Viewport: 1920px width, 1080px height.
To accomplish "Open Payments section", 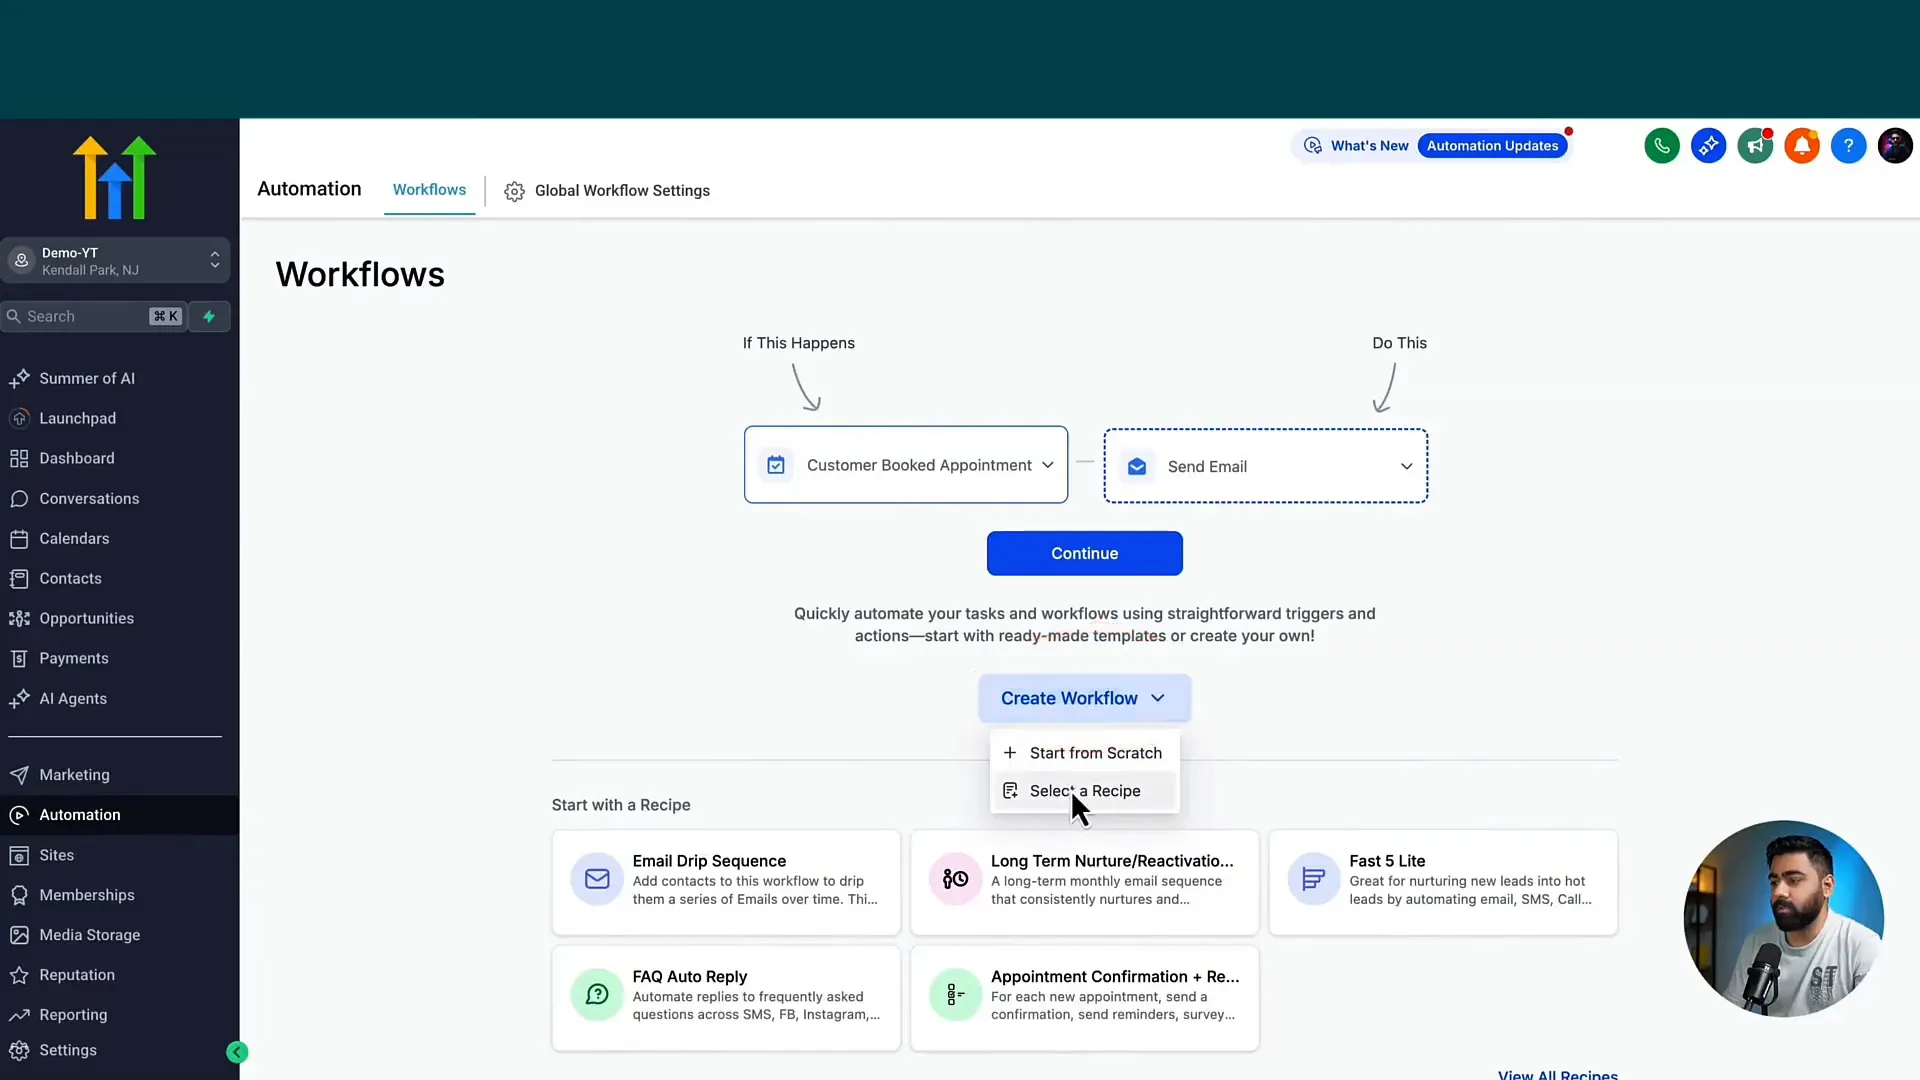I will tap(74, 658).
